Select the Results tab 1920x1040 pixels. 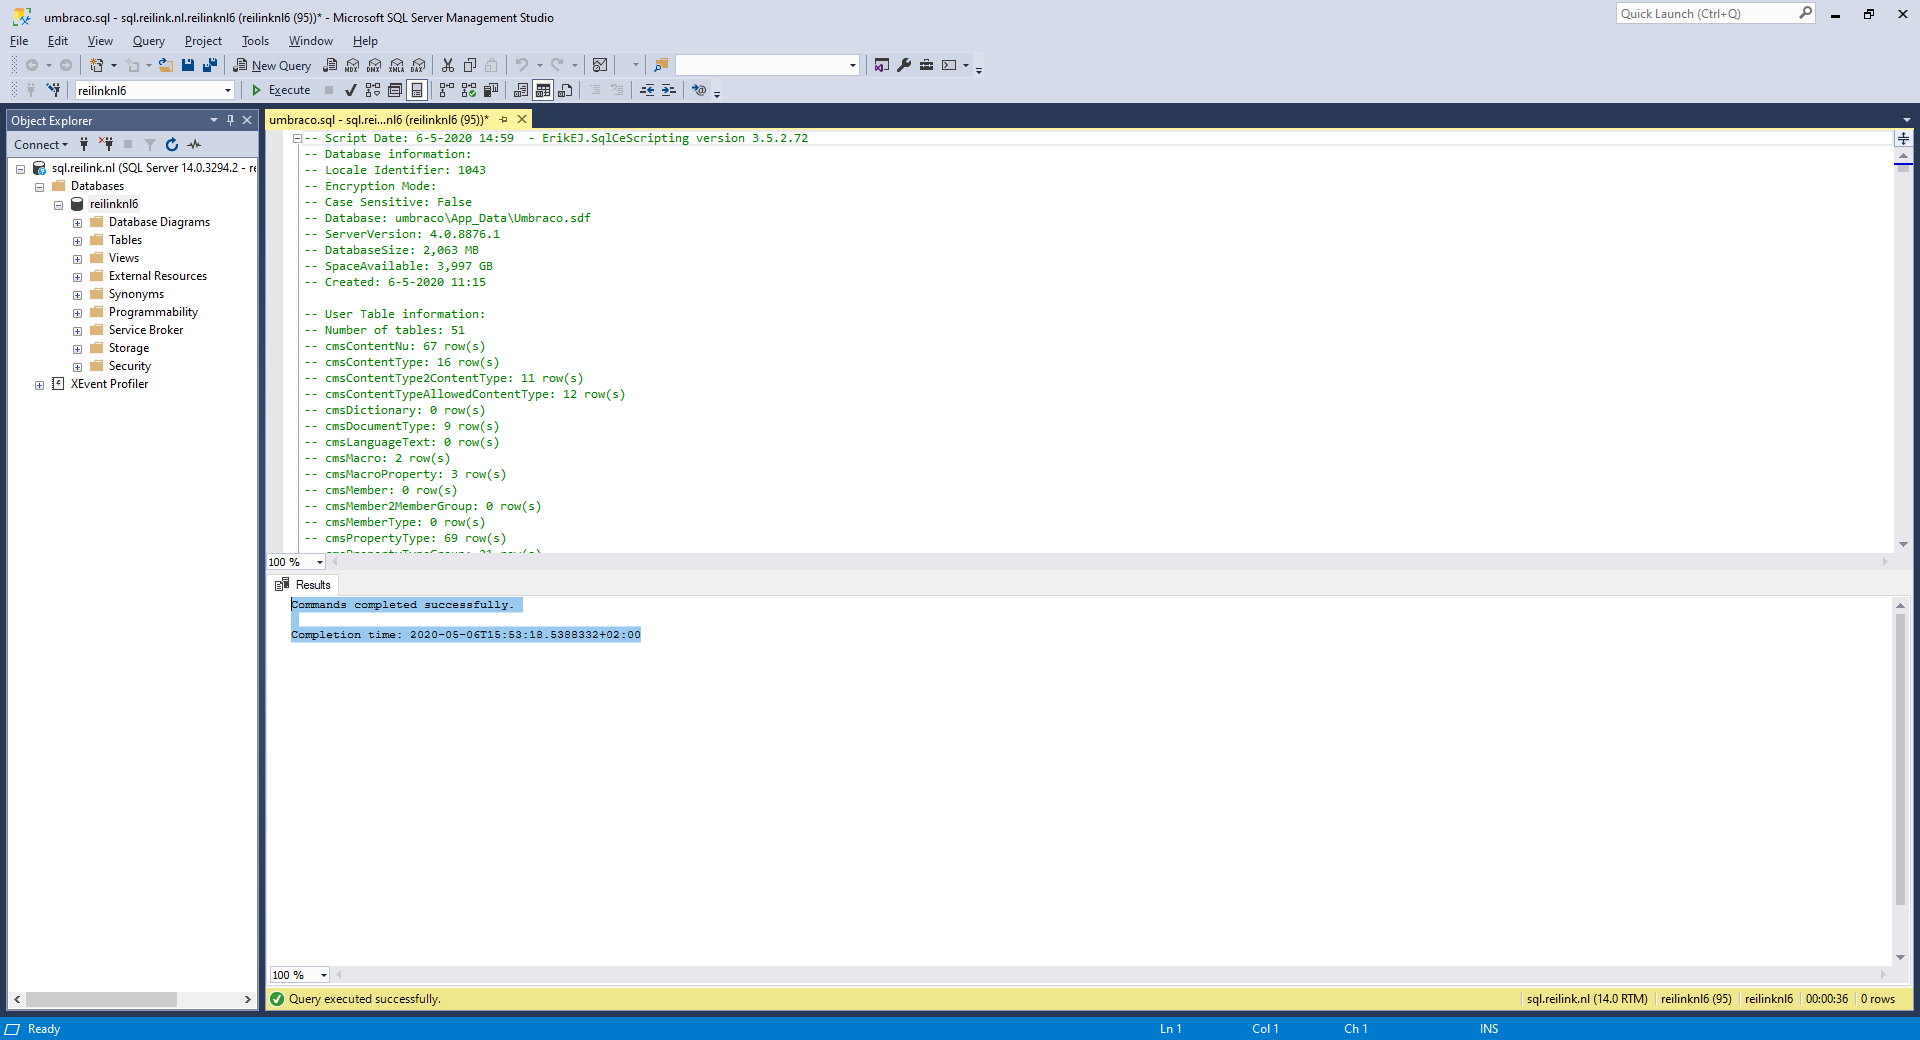(303, 585)
